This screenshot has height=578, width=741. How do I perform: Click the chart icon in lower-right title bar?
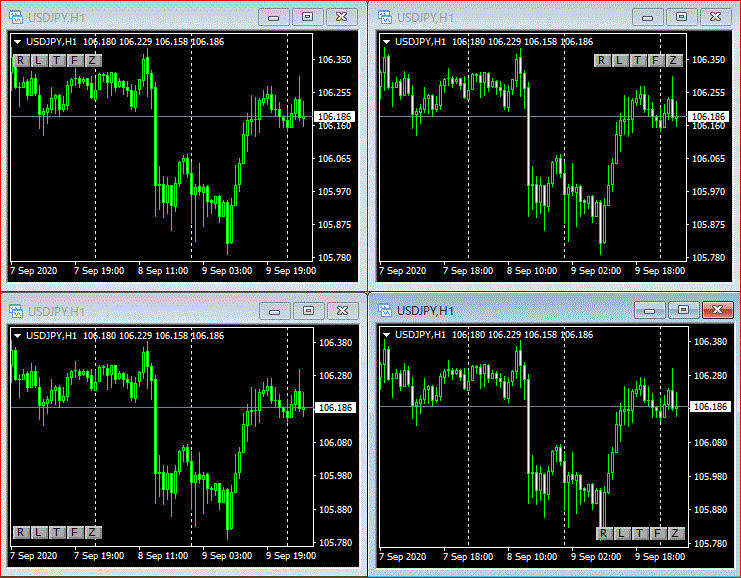(x=385, y=311)
